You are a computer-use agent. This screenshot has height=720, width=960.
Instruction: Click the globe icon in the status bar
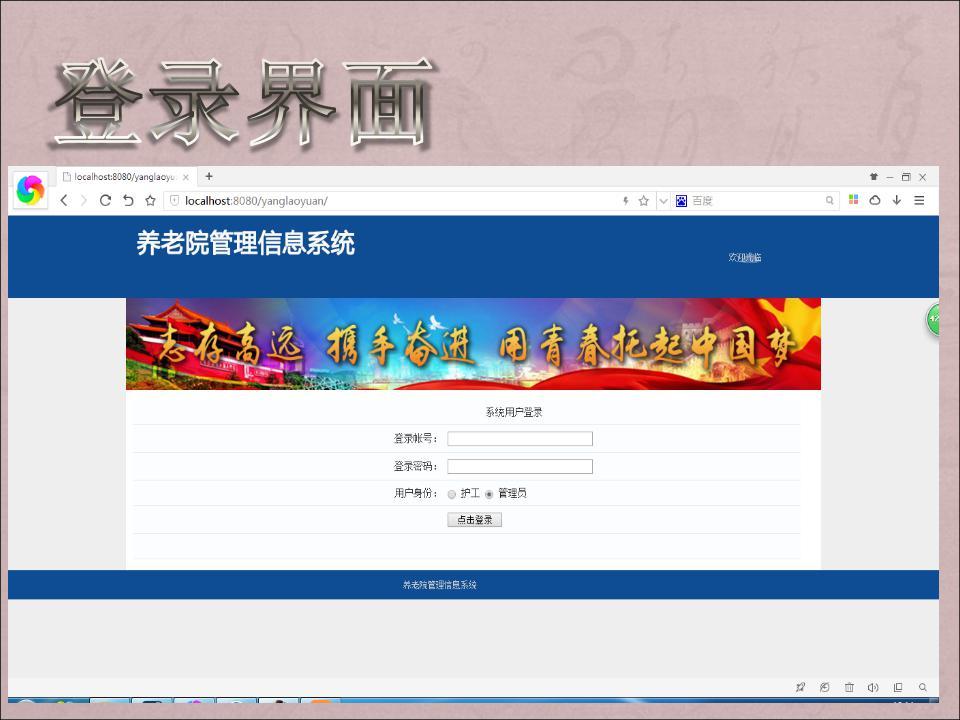pyautogui.click(x=825, y=687)
